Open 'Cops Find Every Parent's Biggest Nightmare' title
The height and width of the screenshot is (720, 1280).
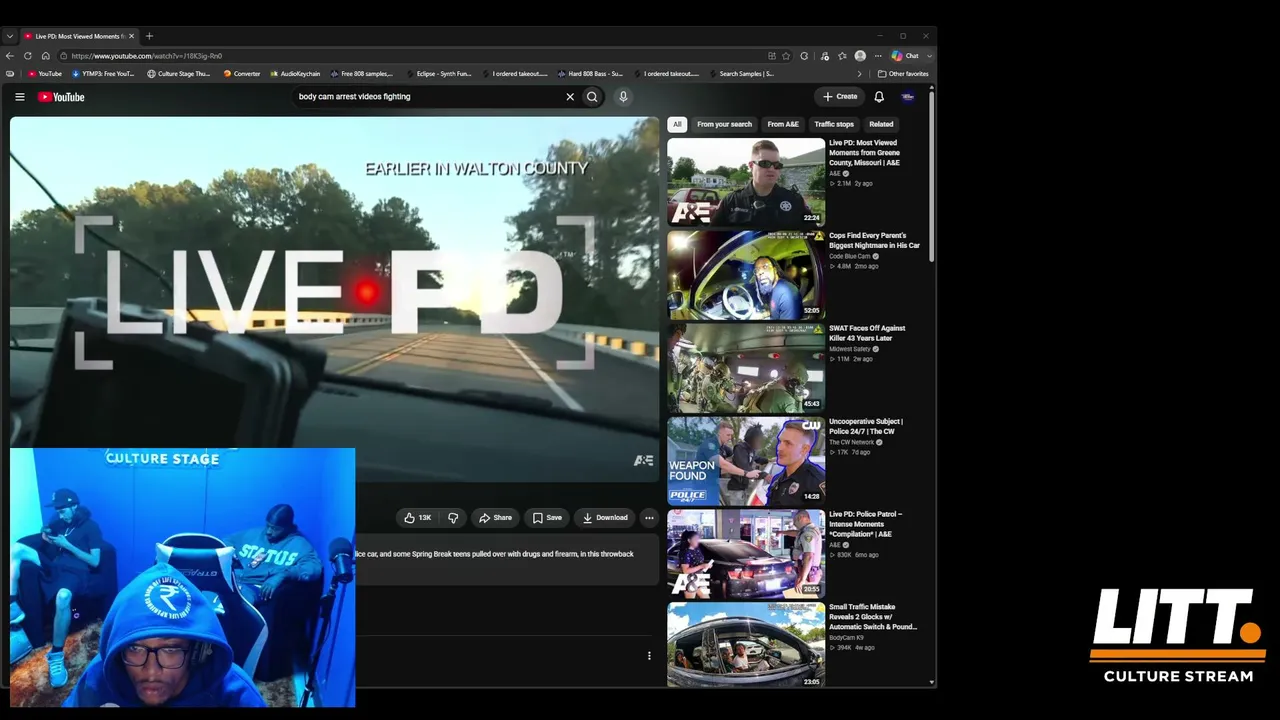(874, 240)
